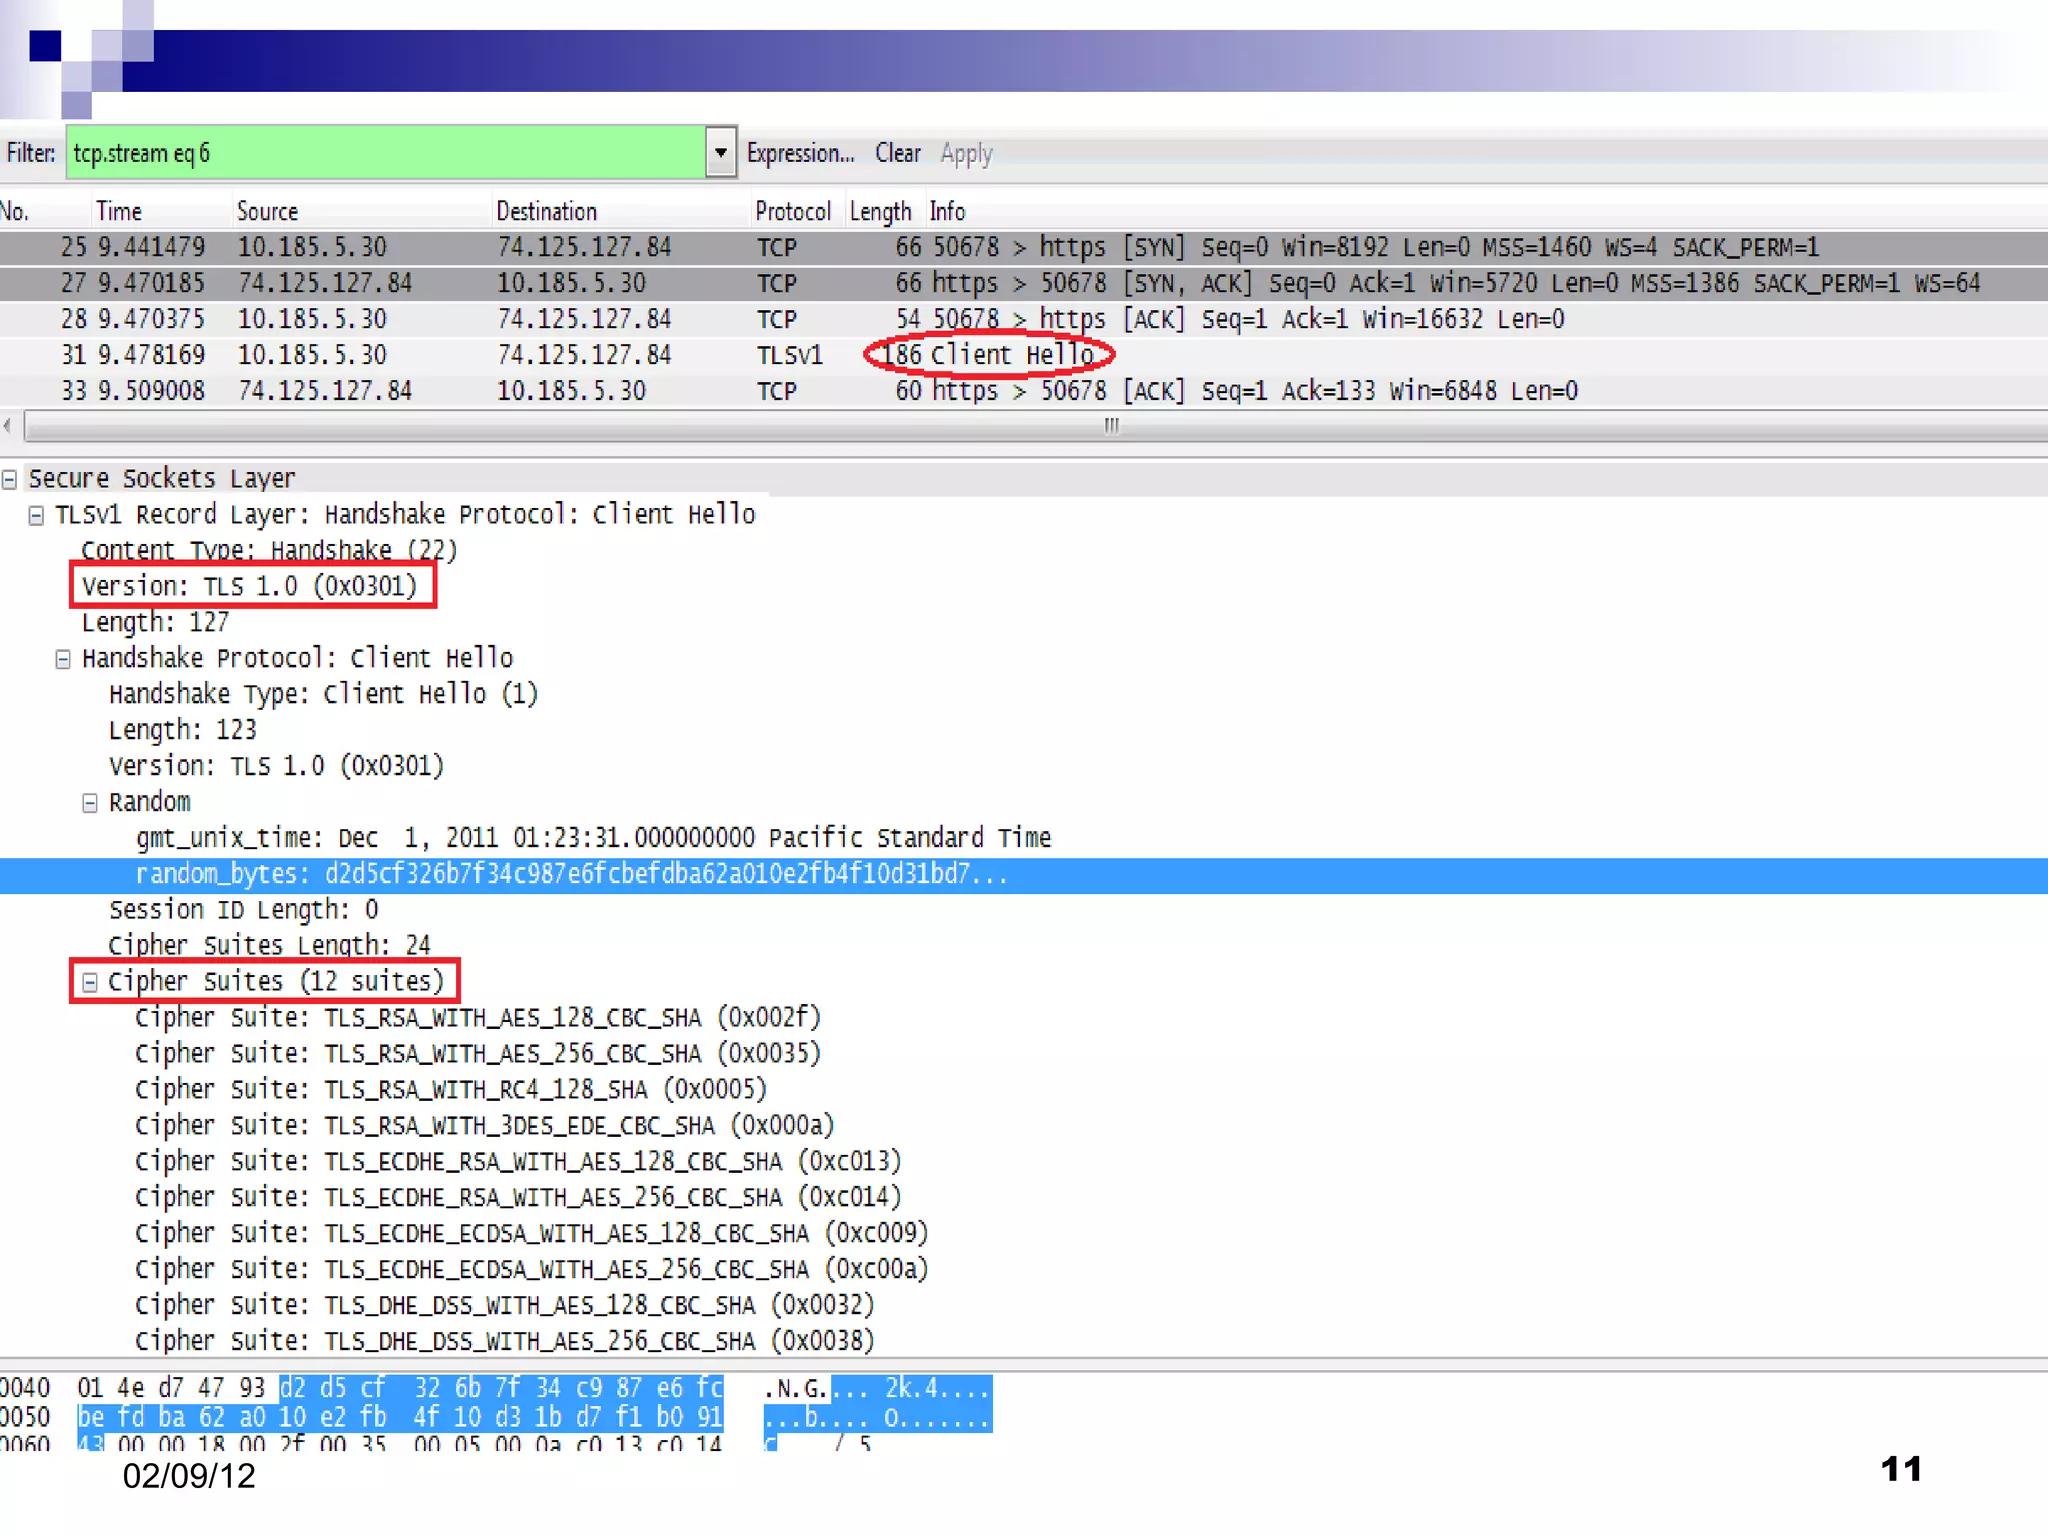Click left arrow of horizontal scrollbar
The width and height of the screenshot is (2048, 1536).
[8, 426]
